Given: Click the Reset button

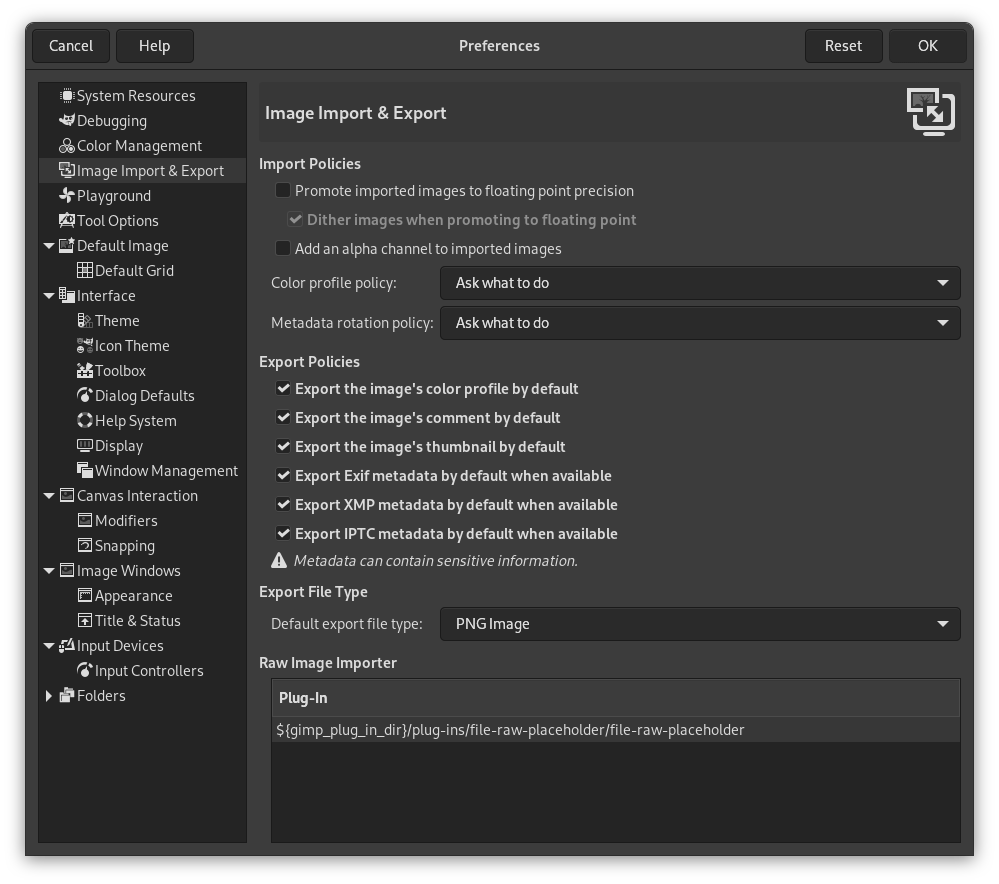Looking at the screenshot, I should click(843, 45).
